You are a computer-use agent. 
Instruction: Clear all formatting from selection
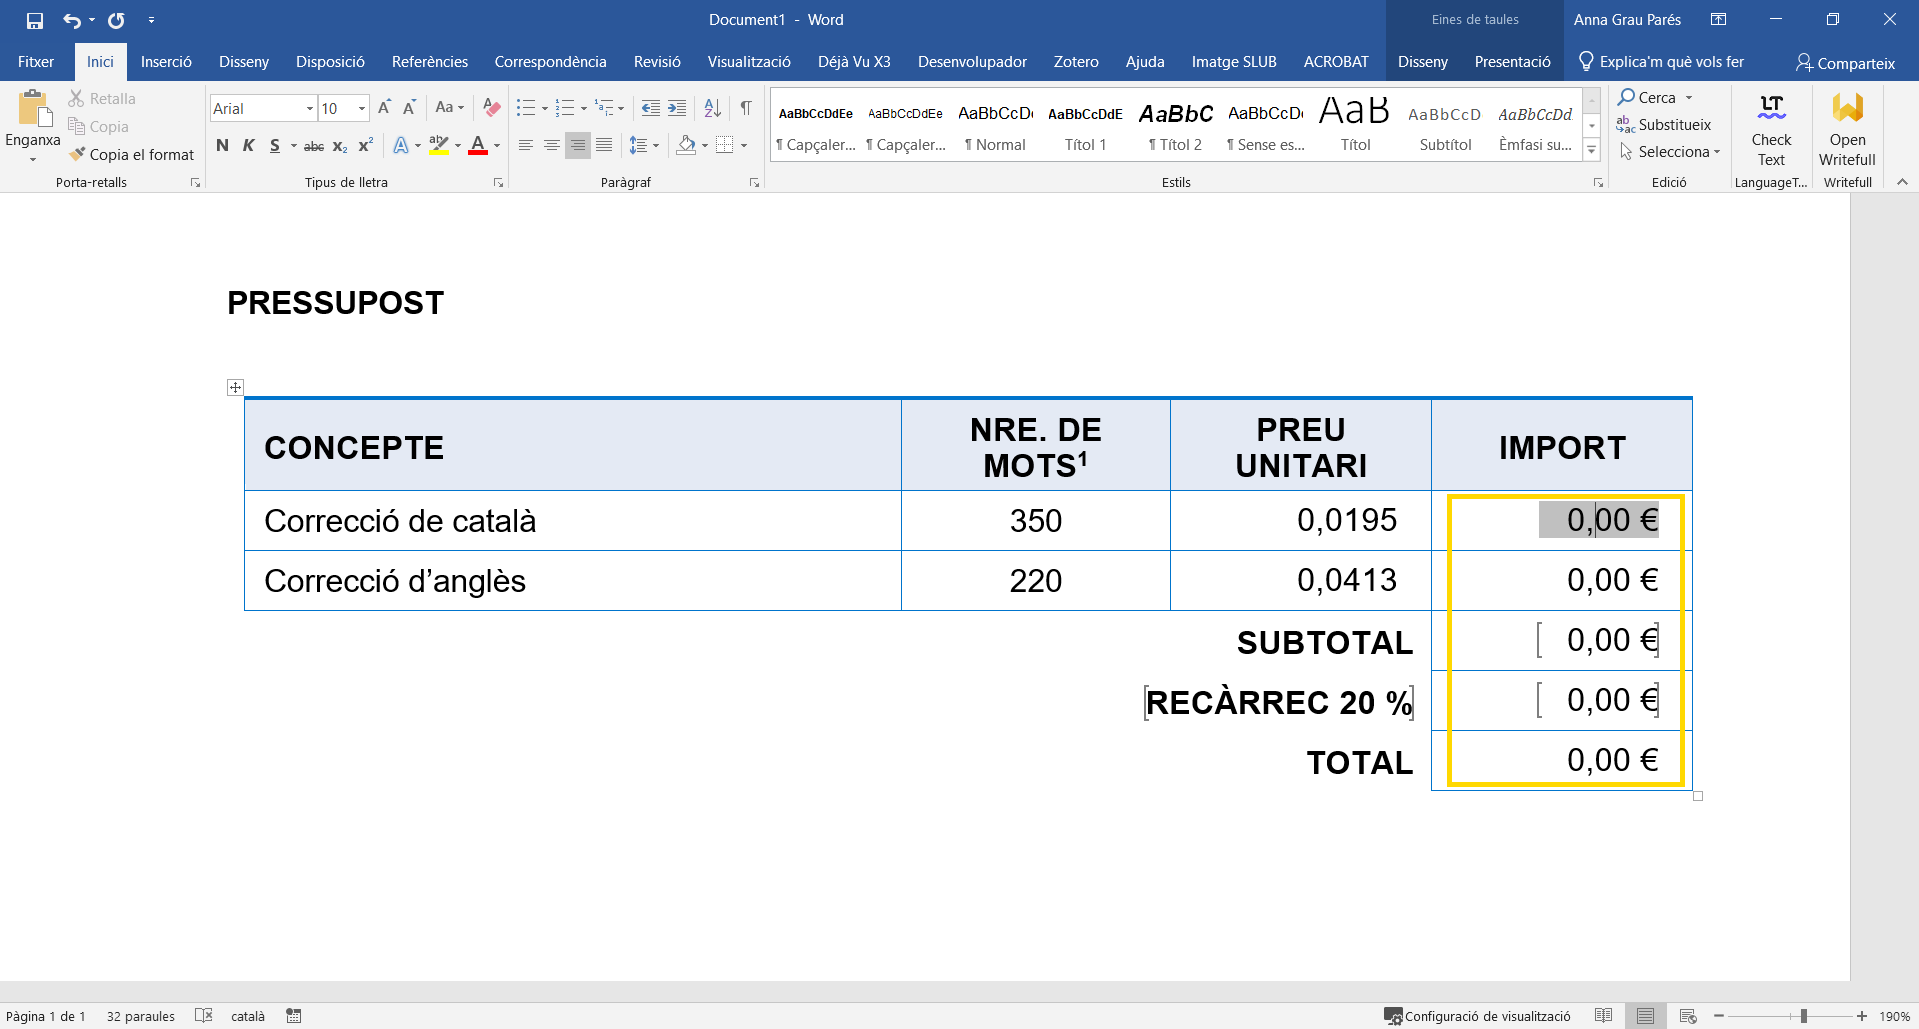[490, 107]
